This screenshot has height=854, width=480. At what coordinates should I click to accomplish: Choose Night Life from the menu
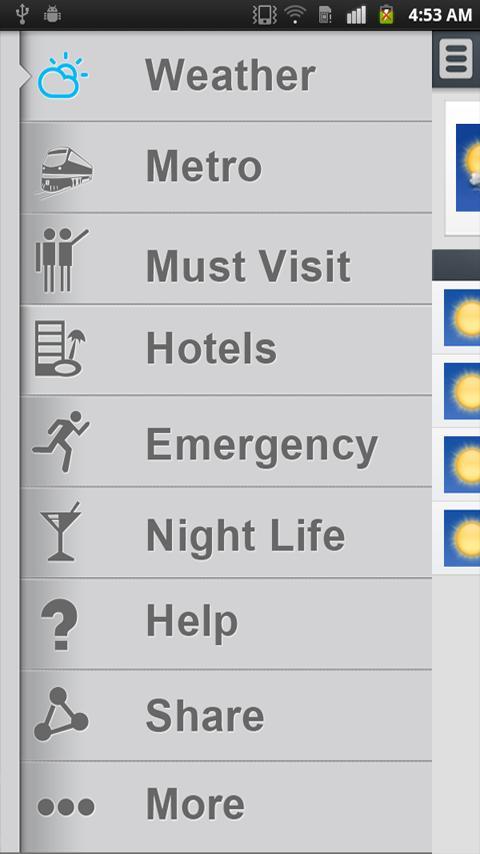[226, 533]
